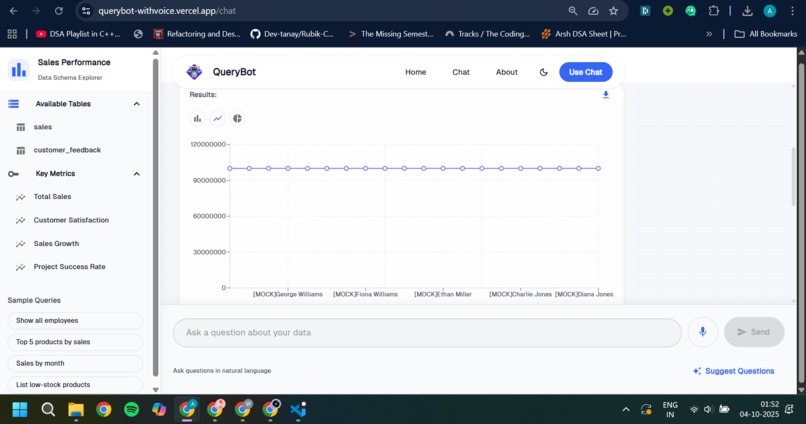This screenshot has width=806, height=424.
Task: Open the Windows Start menu
Action: pos(20,410)
